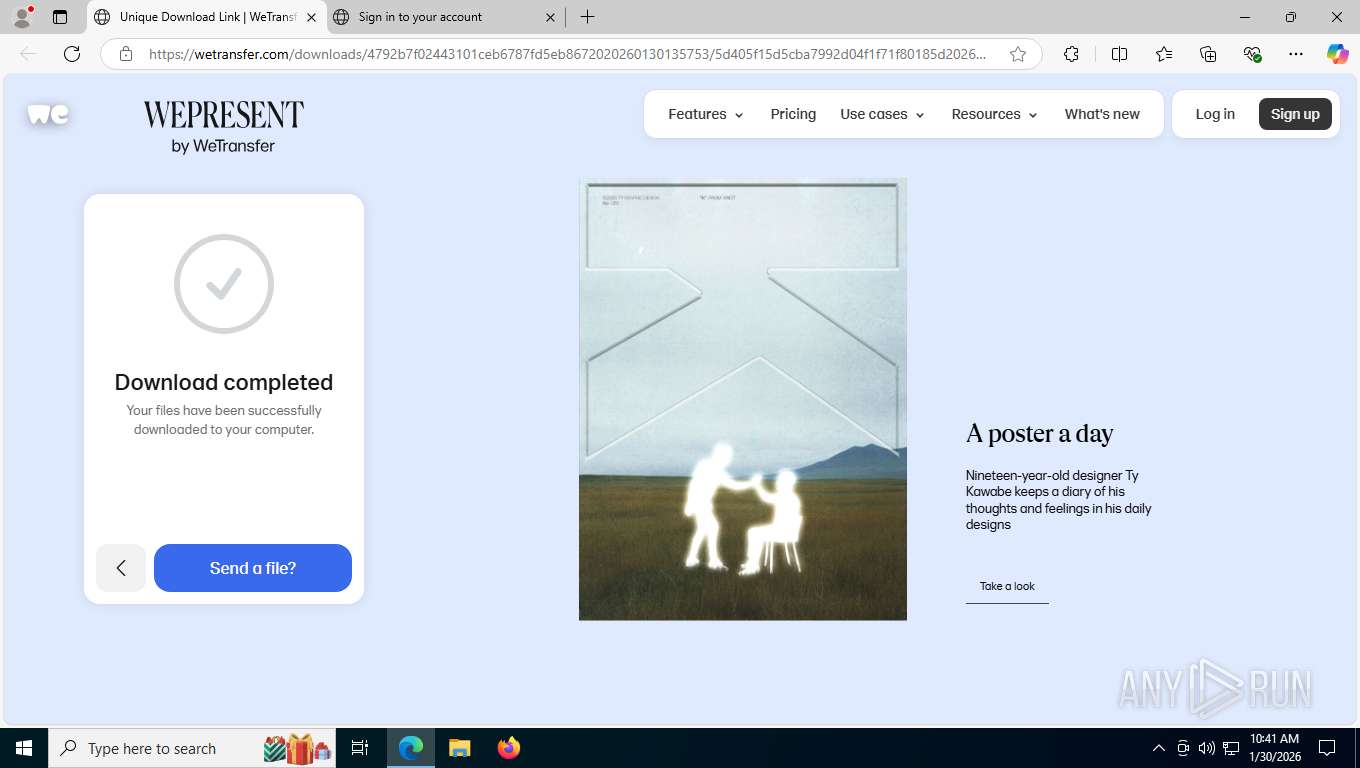View site information lock icon
Image resolution: width=1360 pixels, height=768 pixels.
tap(126, 54)
